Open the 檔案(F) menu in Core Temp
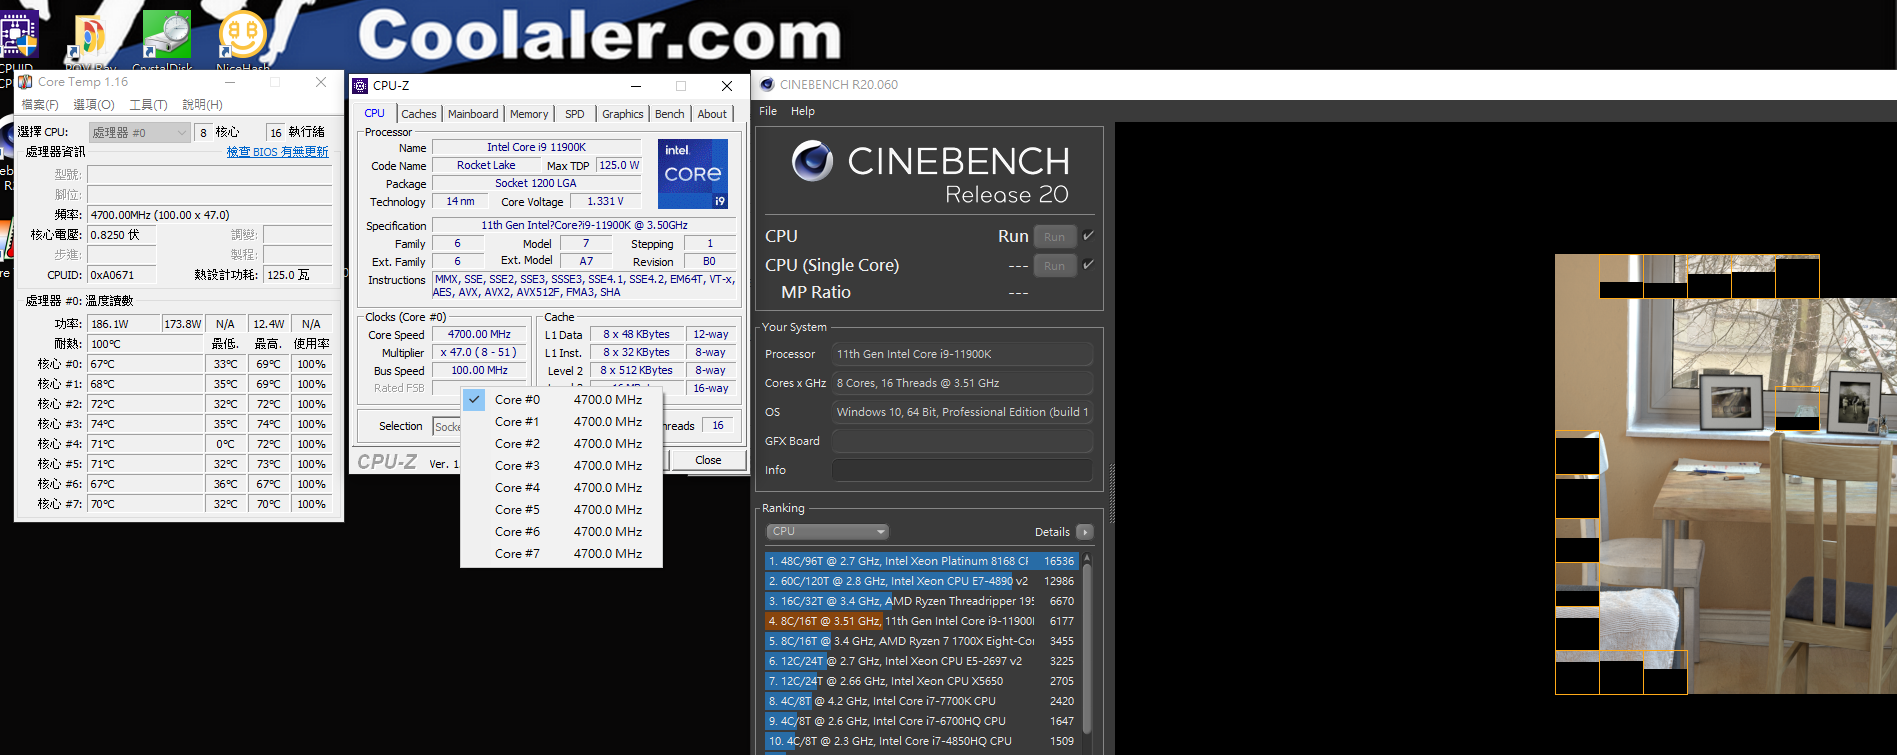The height and width of the screenshot is (755, 1897). [40, 105]
